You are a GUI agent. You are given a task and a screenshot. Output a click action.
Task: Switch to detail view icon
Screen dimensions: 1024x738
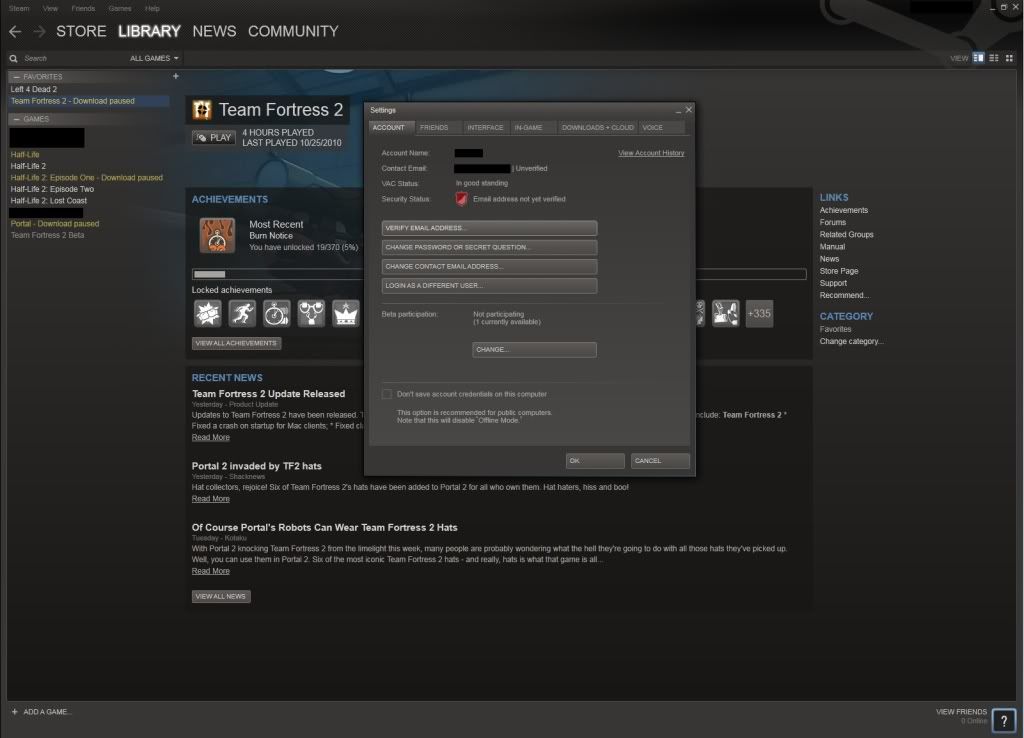[978, 58]
